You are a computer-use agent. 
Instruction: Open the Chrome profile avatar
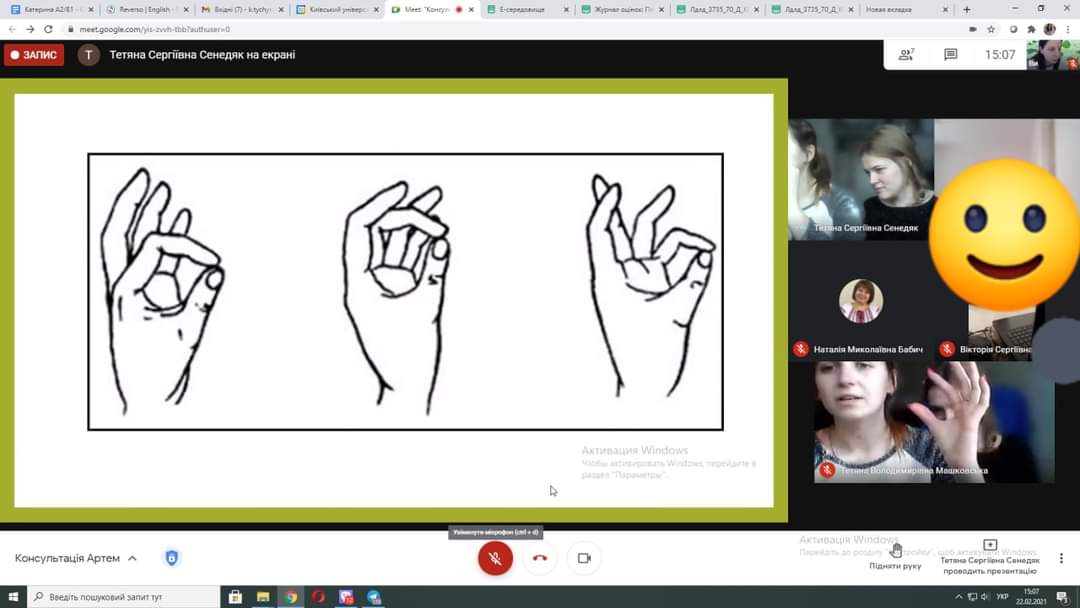tap(1050, 30)
